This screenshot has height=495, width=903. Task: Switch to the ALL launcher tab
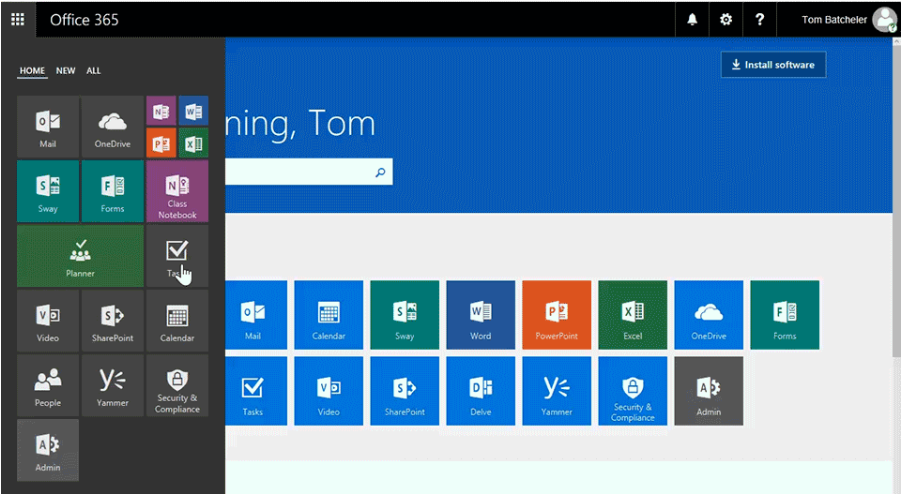coord(93,71)
